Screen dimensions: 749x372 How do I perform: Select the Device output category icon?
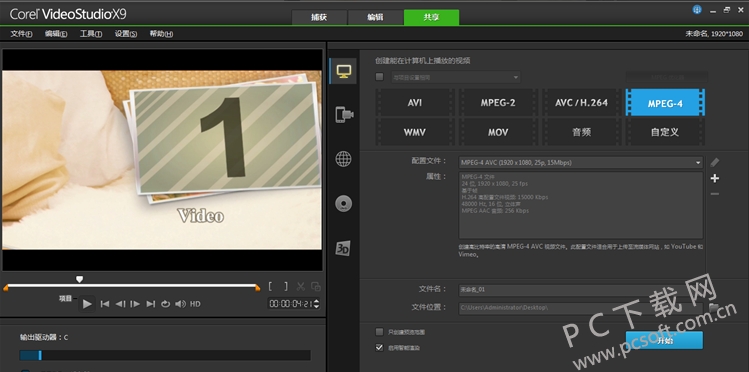pos(344,115)
